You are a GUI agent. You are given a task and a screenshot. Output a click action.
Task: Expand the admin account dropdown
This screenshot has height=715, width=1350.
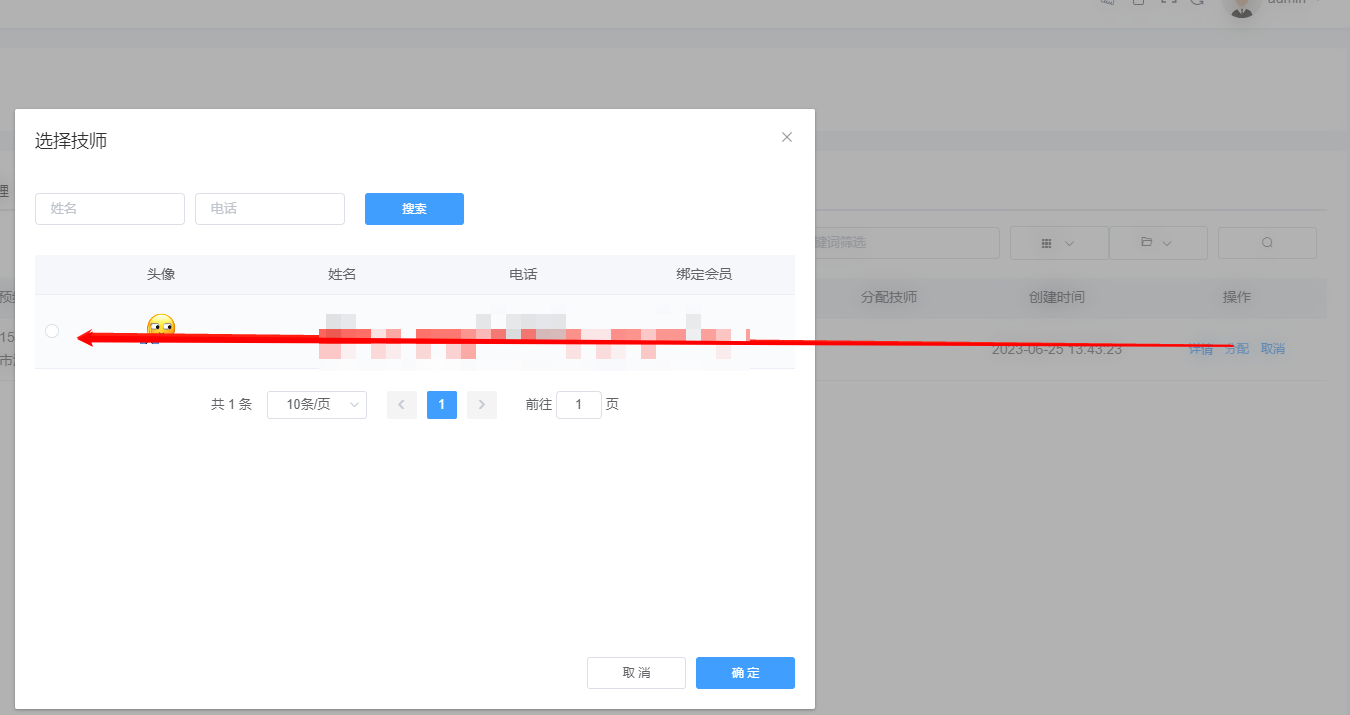[x=1290, y=3]
